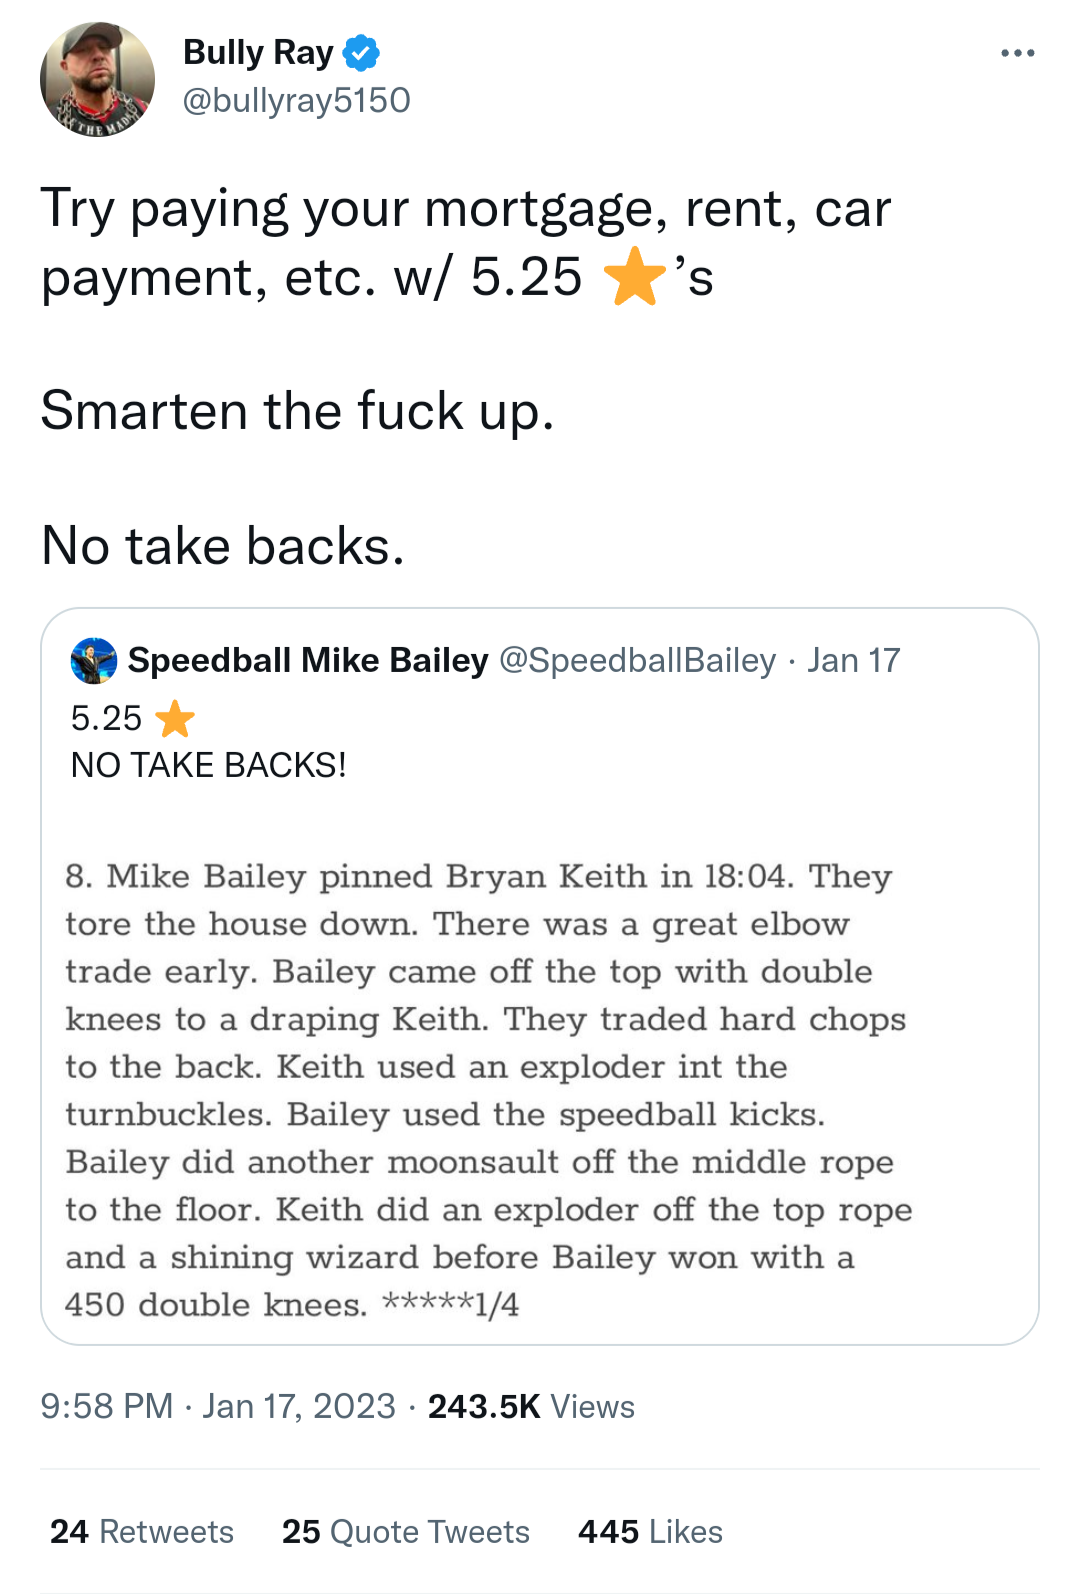Click the 'Smarten the fuck up.' tweet text
Screen dimensions: 1080x1594
click(297, 411)
